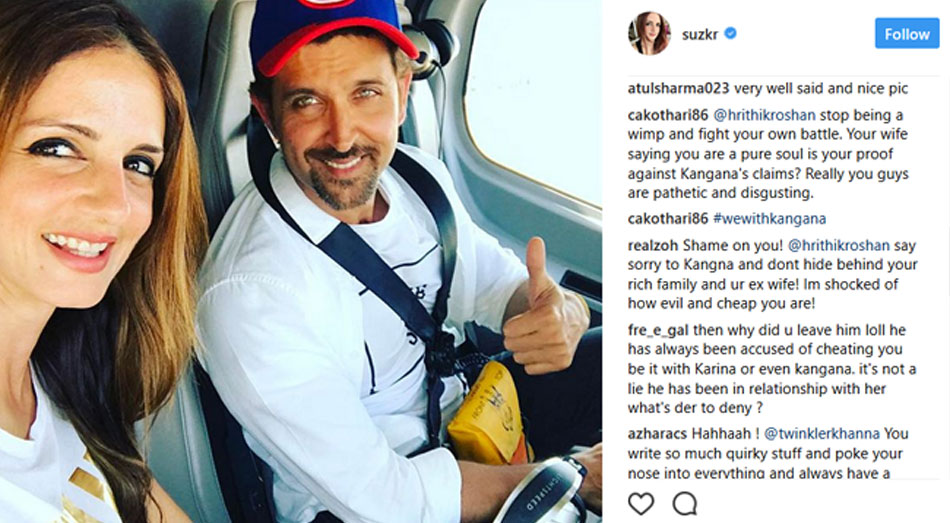Open the comment bubble icon
Viewport: 950px width, 523px height.
[x=685, y=504]
